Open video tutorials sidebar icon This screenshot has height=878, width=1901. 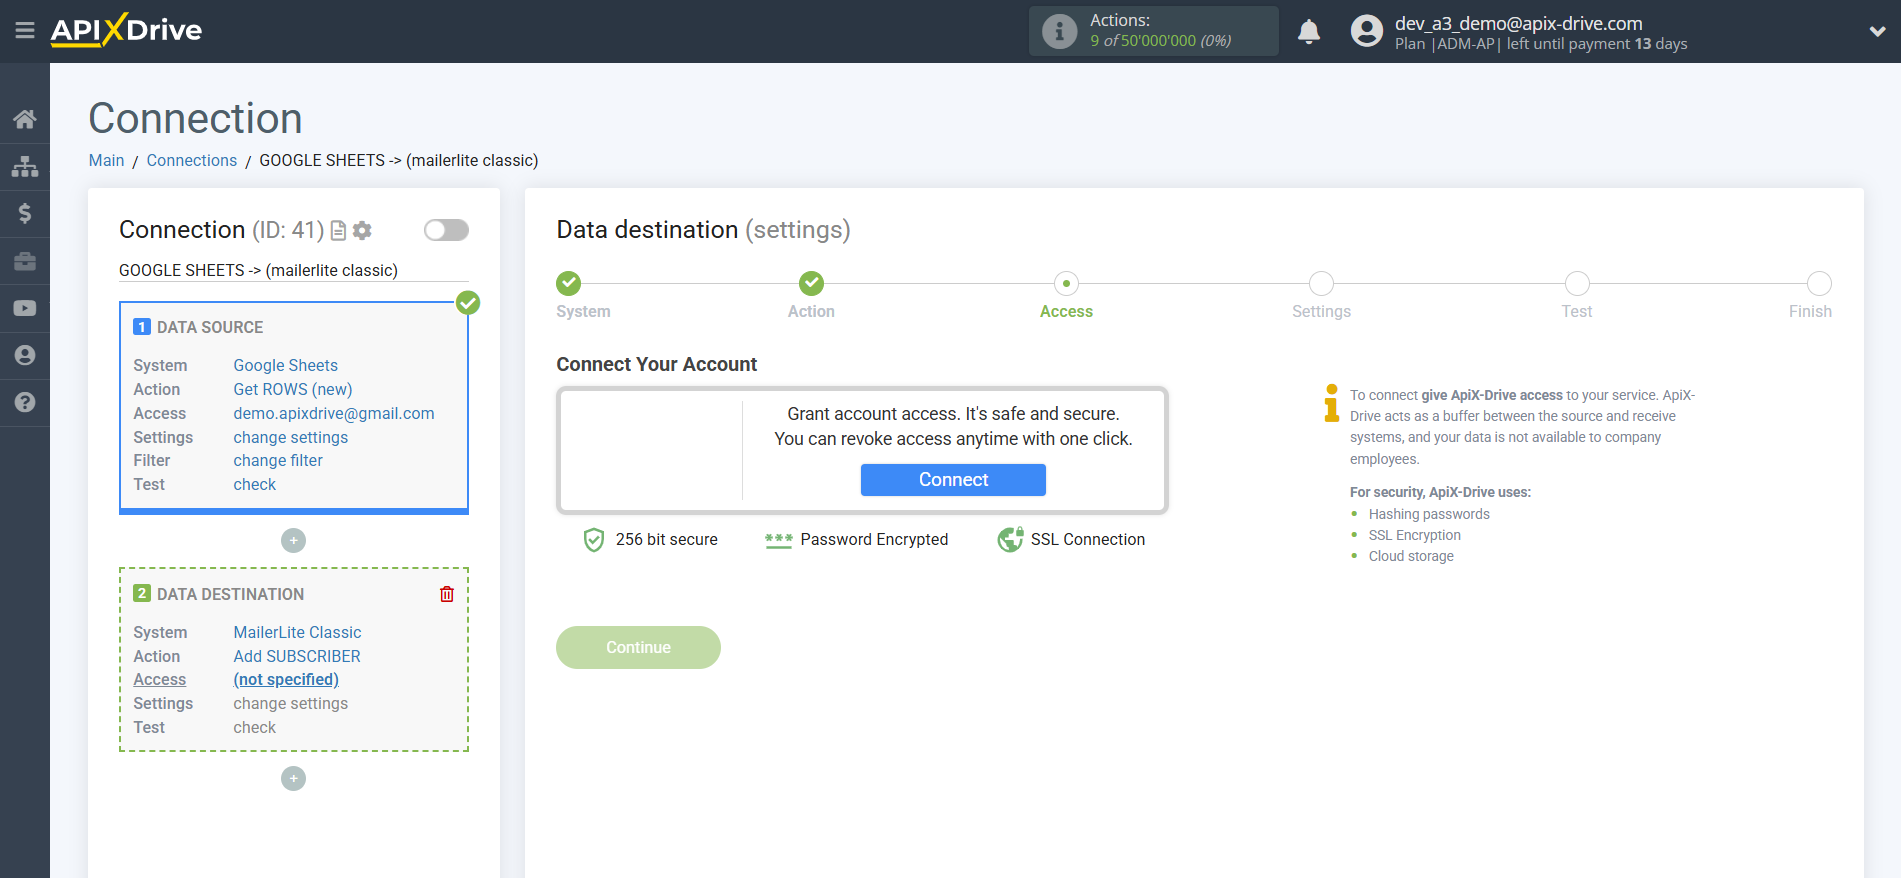click(25, 308)
